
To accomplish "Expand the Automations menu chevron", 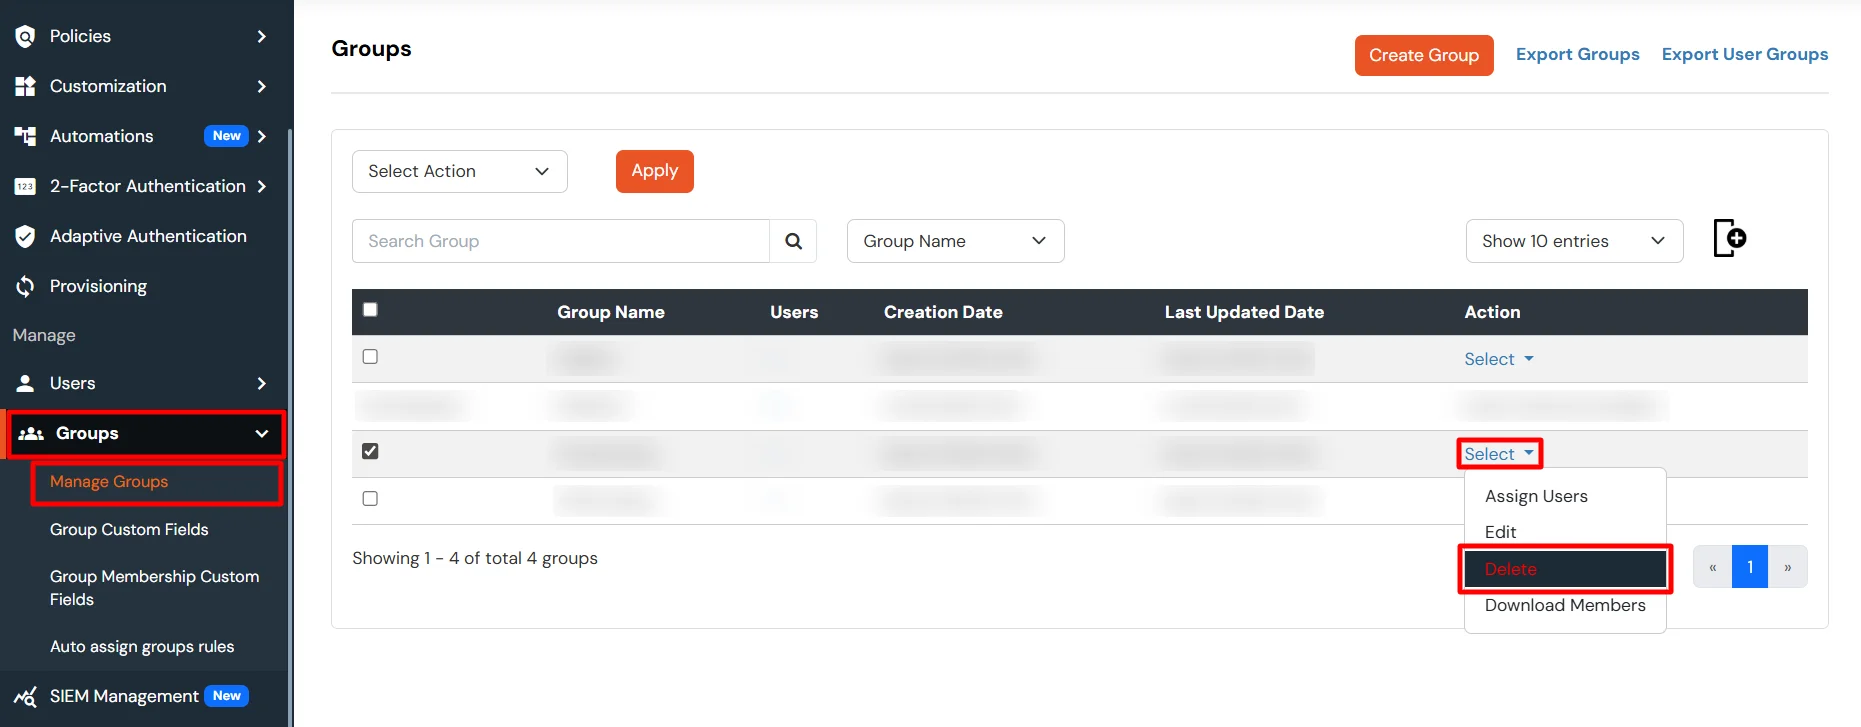I will [262, 136].
